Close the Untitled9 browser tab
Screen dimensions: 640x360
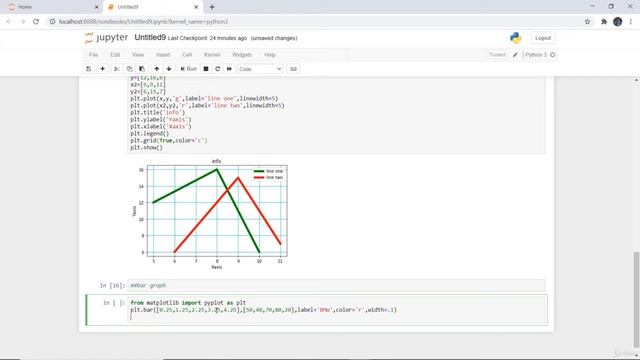(196, 7)
